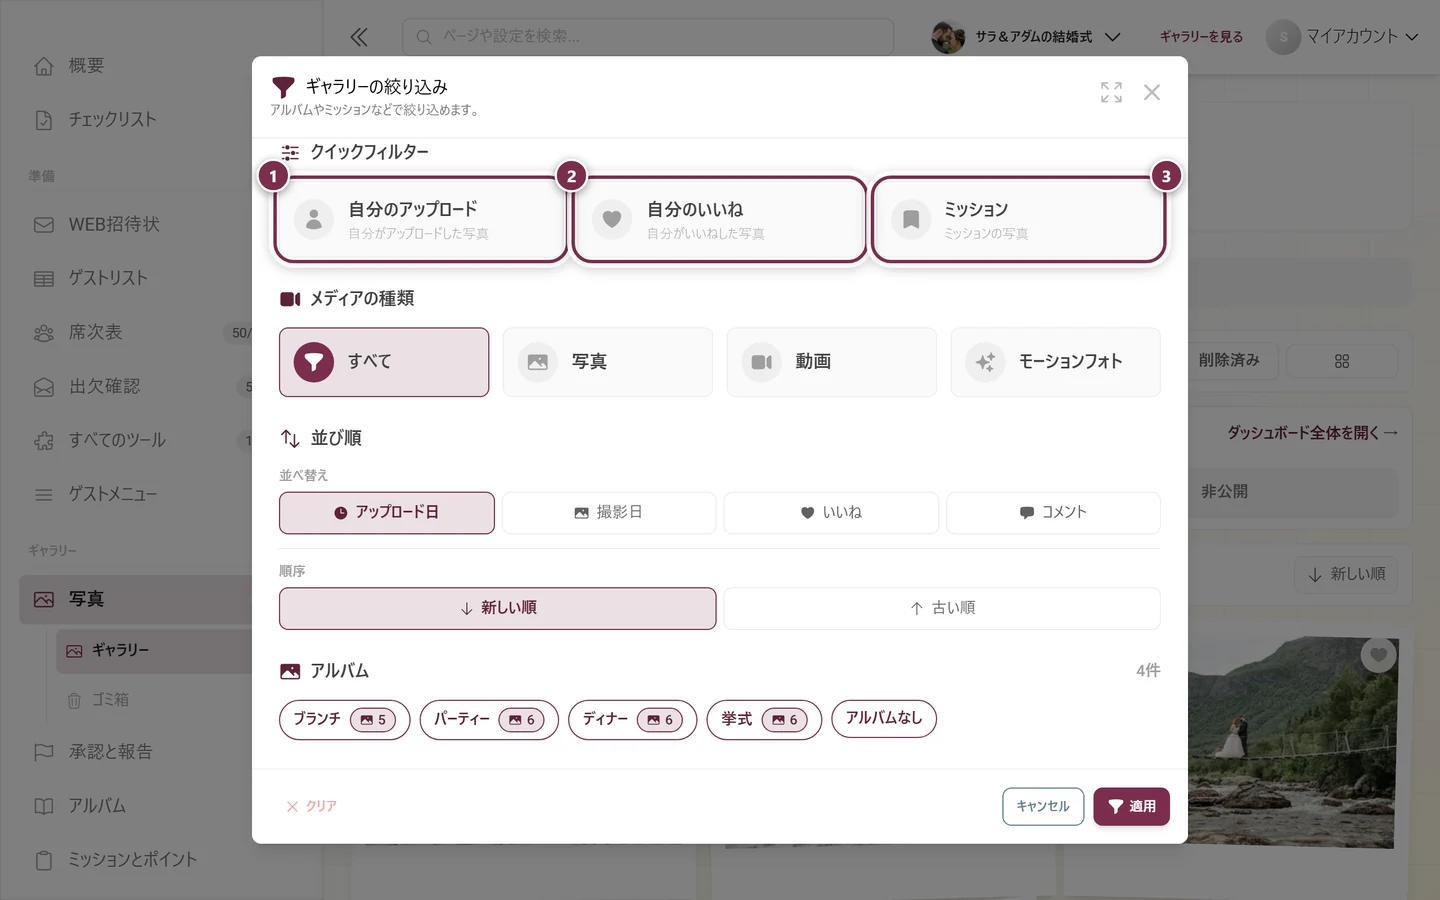Expand dialog to fullscreen icon
The height and width of the screenshot is (900, 1440).
pos(1111,92)
